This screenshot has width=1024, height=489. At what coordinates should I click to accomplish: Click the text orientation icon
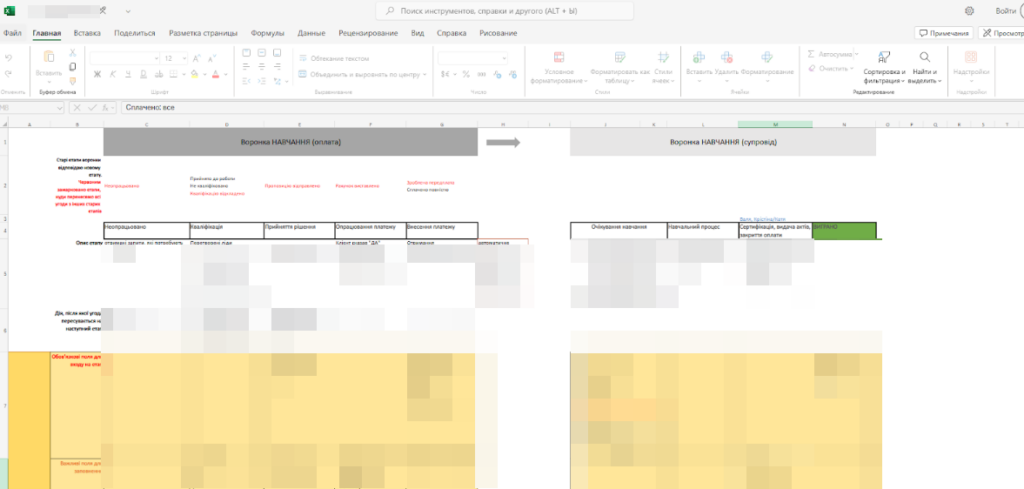pyautogui.click(x=278, y=81)
